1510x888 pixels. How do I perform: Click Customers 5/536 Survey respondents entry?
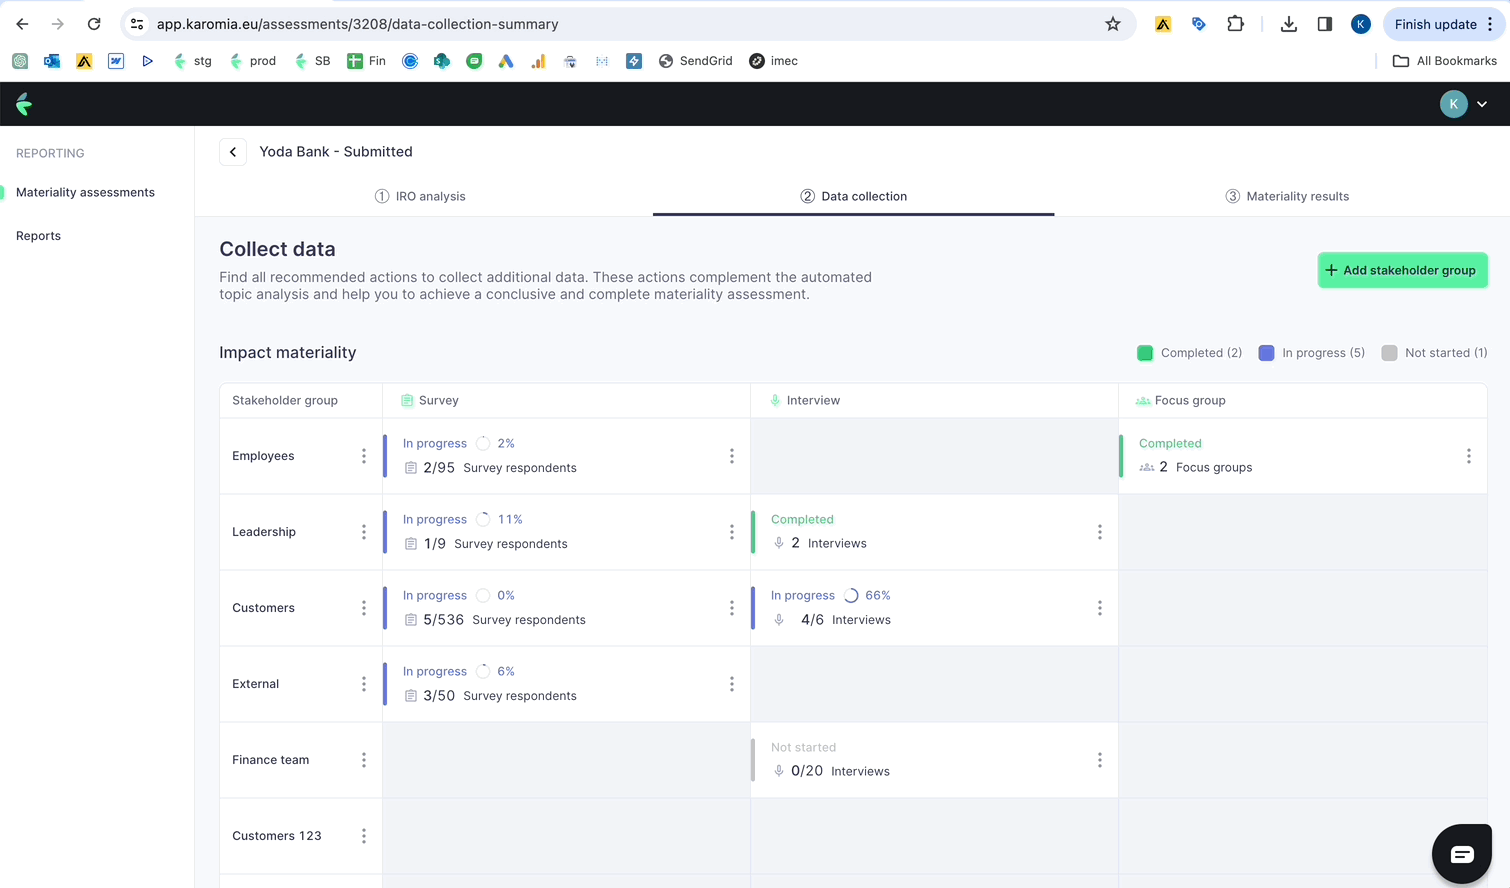(494, 620)
